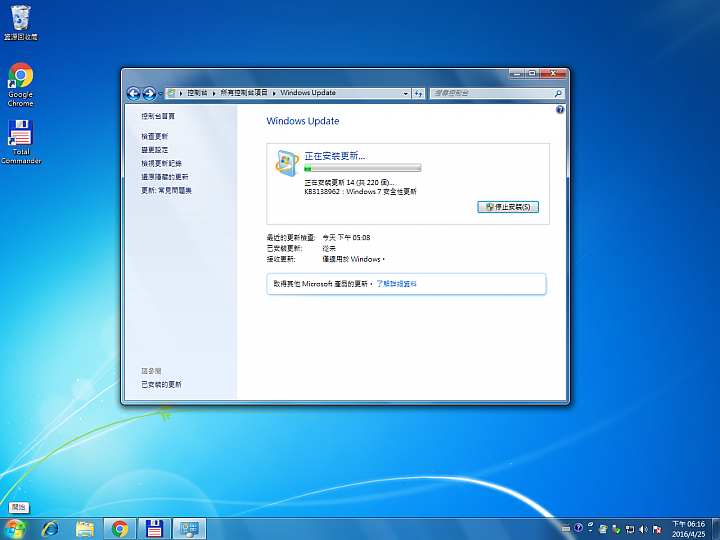
Task: Click the Windows Update shield icon in panel
Action: pos(287,163)
